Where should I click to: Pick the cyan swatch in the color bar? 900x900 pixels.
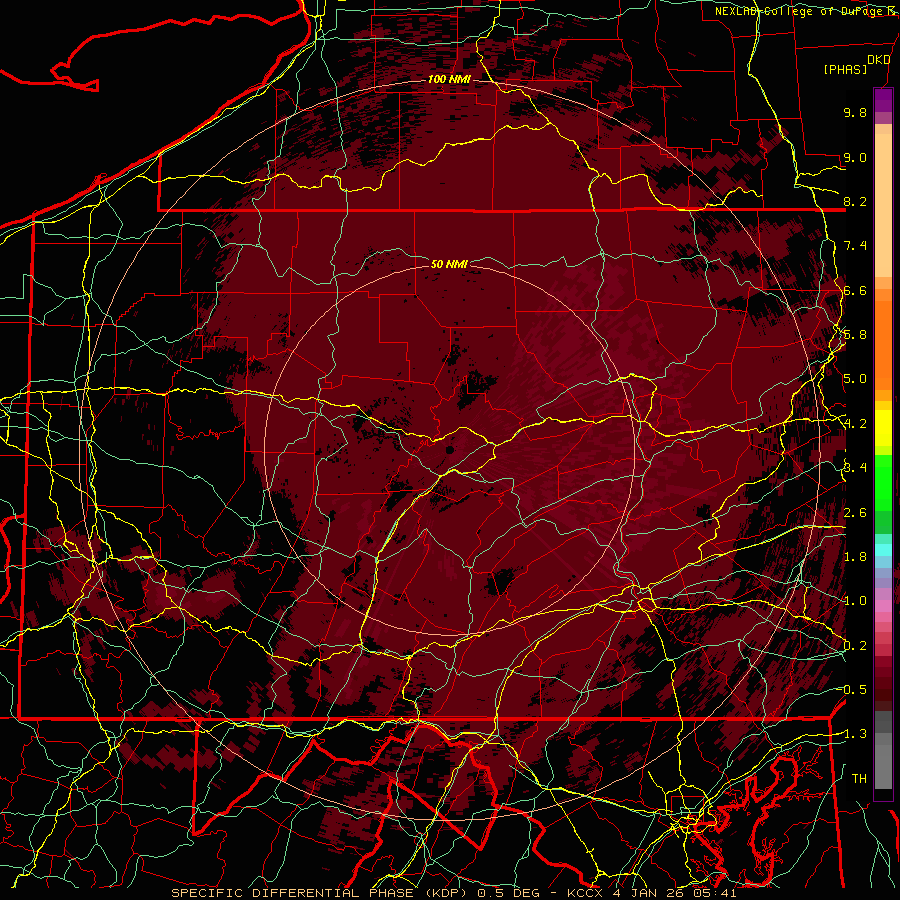(883, 550)
